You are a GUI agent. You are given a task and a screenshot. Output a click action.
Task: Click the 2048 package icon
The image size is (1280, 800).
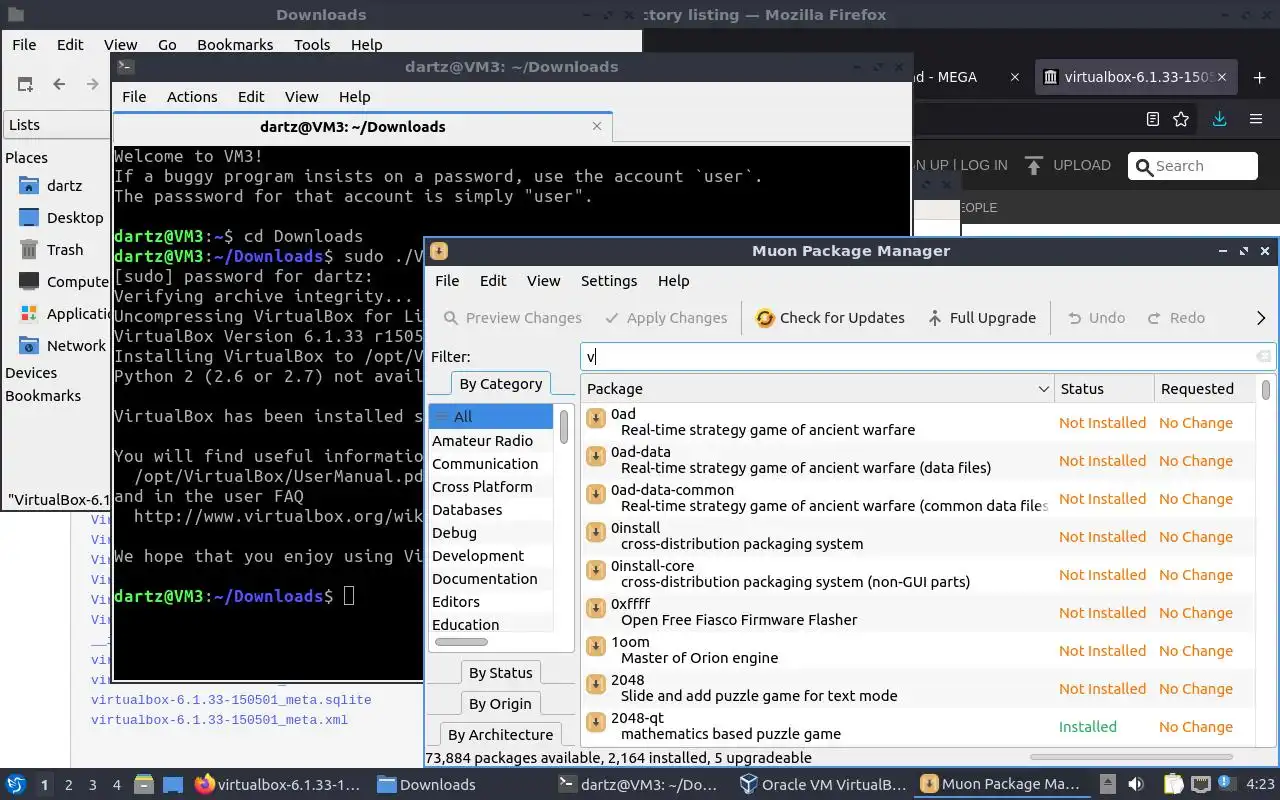click(x=596, y=684)
